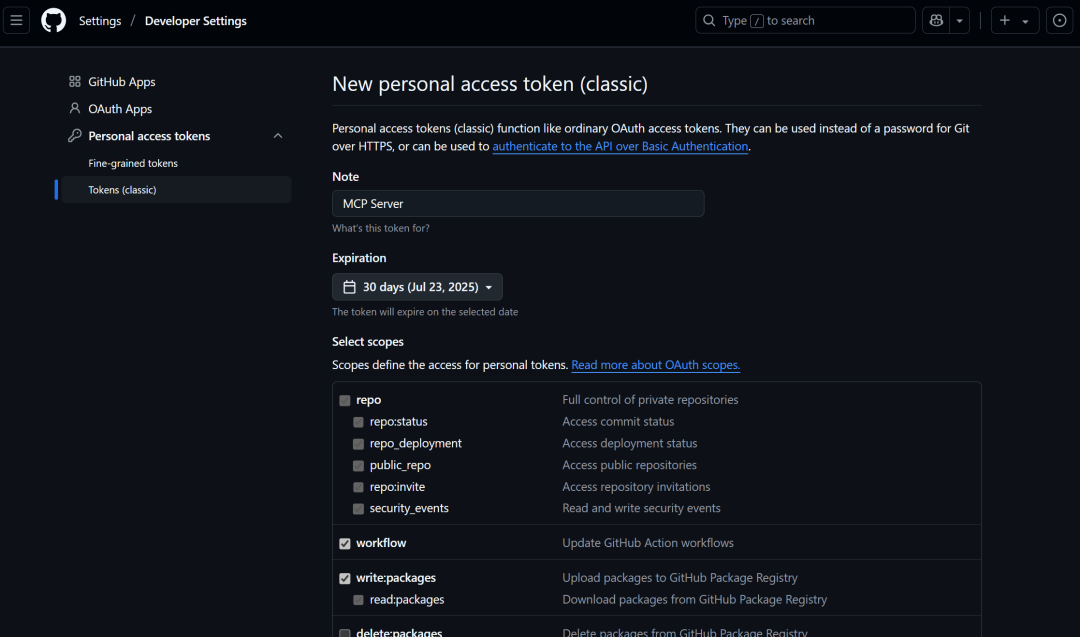Viewport: 1080px width, 637px height.
Task: Click the plus create-new icon
Action: [x=1005, y=20]
